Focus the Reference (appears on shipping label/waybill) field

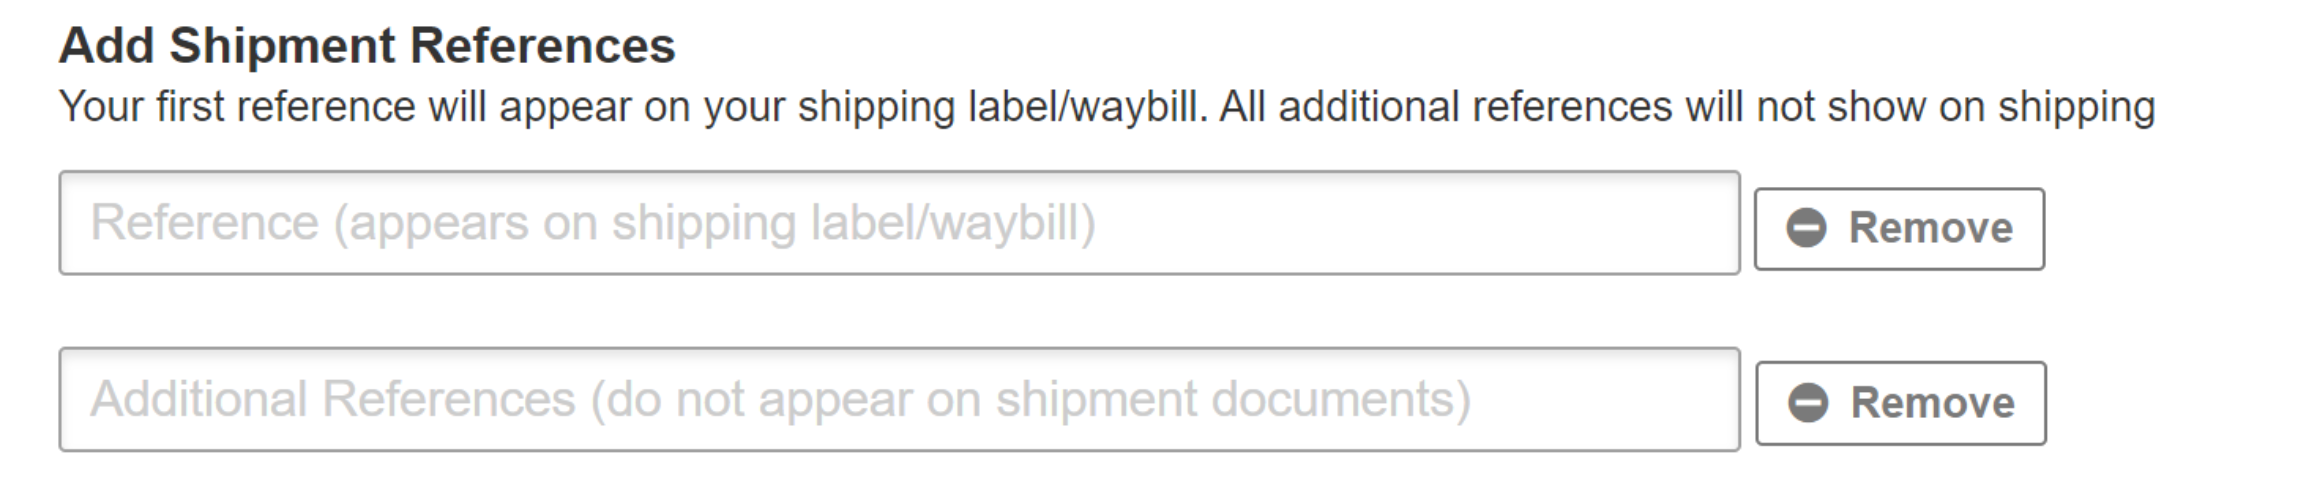pyautogui.click(x=898, y=223)
